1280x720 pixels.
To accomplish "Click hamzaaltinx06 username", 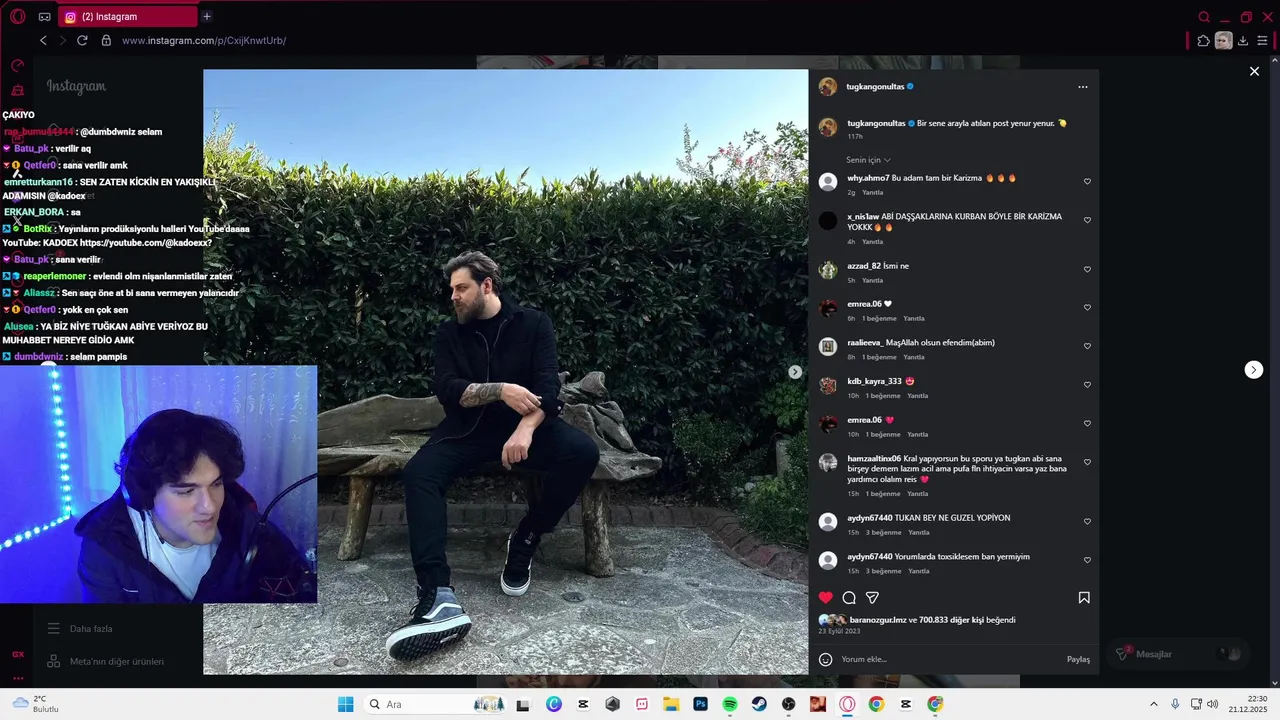I will 874,459.
